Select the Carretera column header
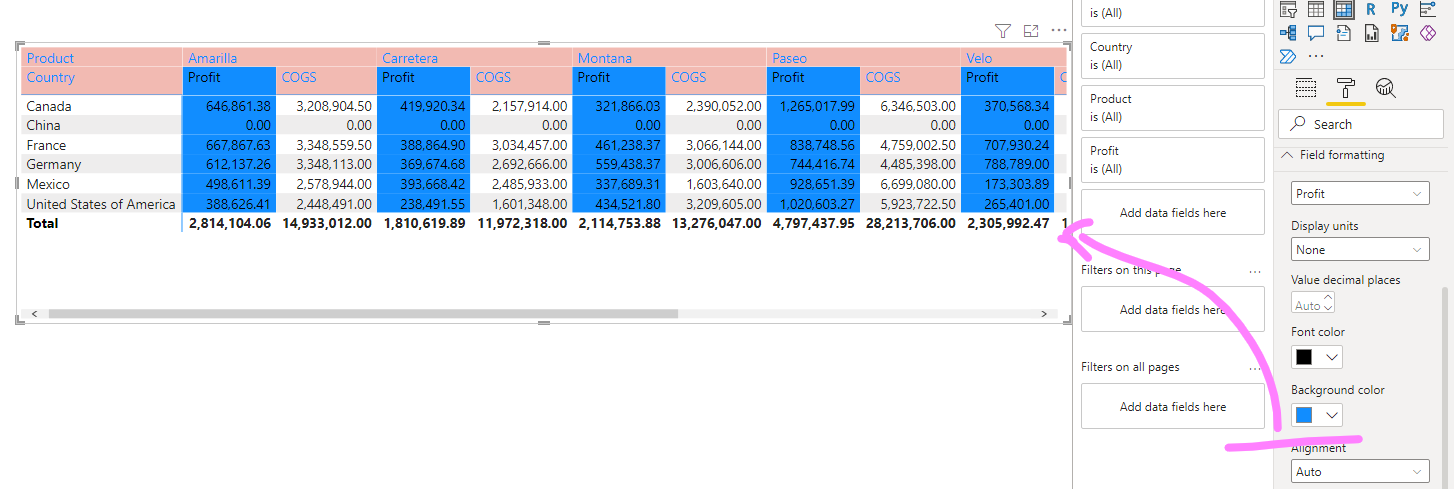Image resolution: width=1454 pixels, height=489 pixels. point(410,58)
